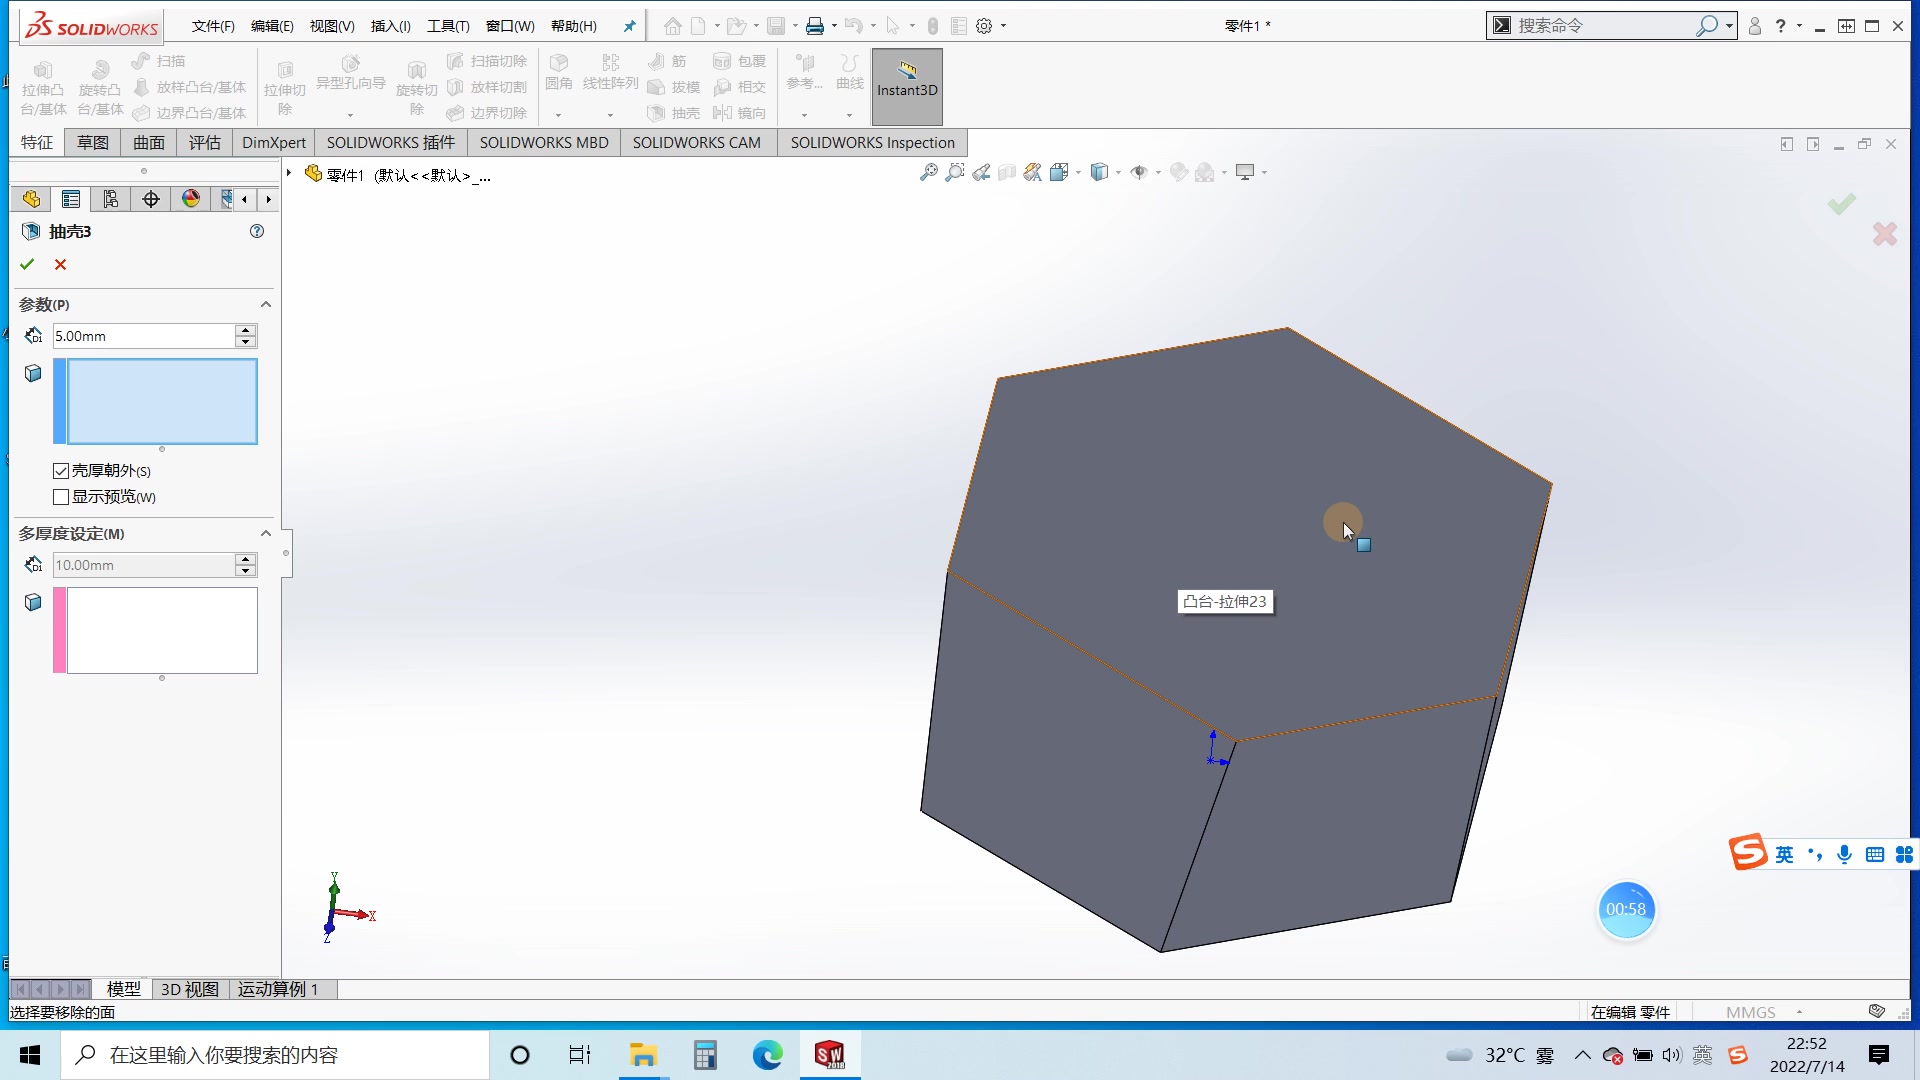The image size is (1920, 1080).
Task: Open Microsoft Edge from the taskbar
Action: (x=767, y=1055)
